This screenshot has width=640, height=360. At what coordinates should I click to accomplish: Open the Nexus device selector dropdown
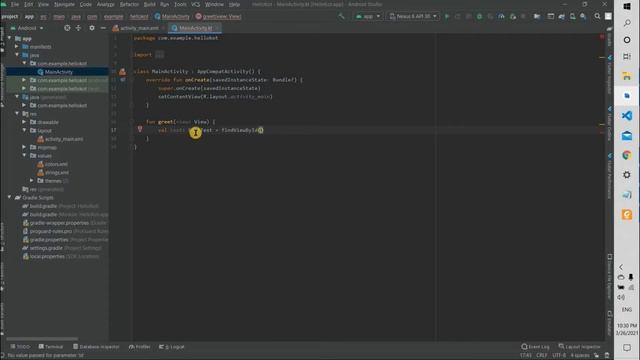pyautogui.click(x=413, y=16)
